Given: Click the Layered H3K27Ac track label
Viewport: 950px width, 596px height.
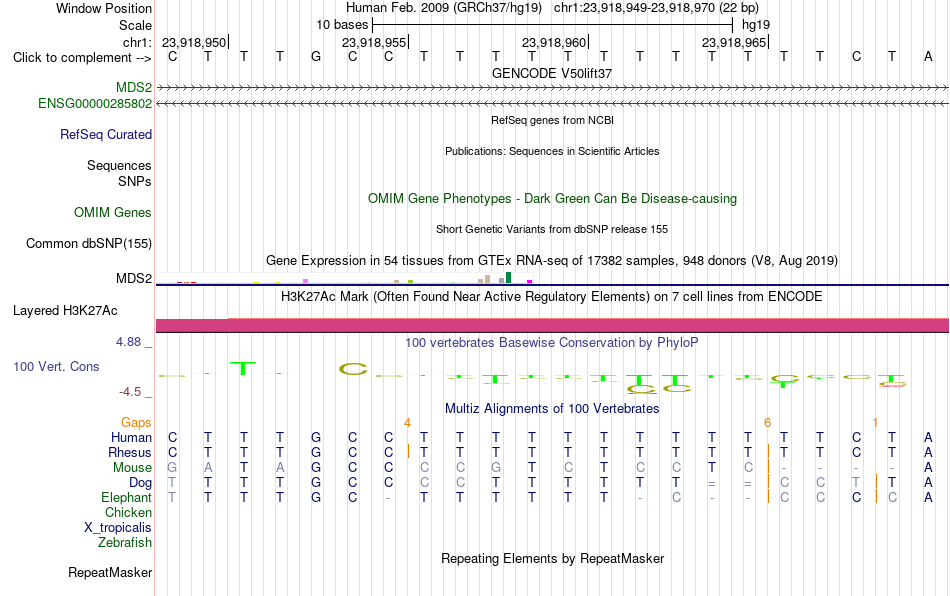Looking at the screenshot, I should [65, 311].
